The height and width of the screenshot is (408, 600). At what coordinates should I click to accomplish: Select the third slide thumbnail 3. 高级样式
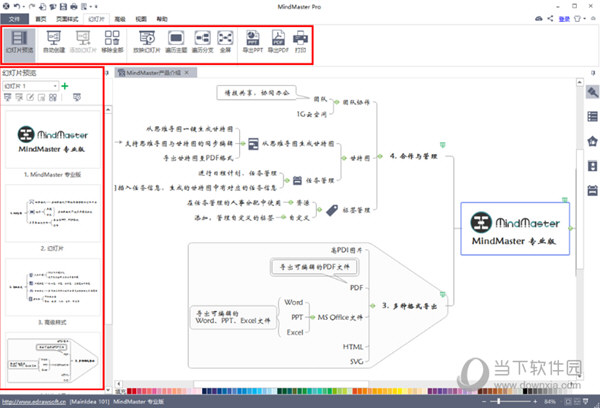53,287
